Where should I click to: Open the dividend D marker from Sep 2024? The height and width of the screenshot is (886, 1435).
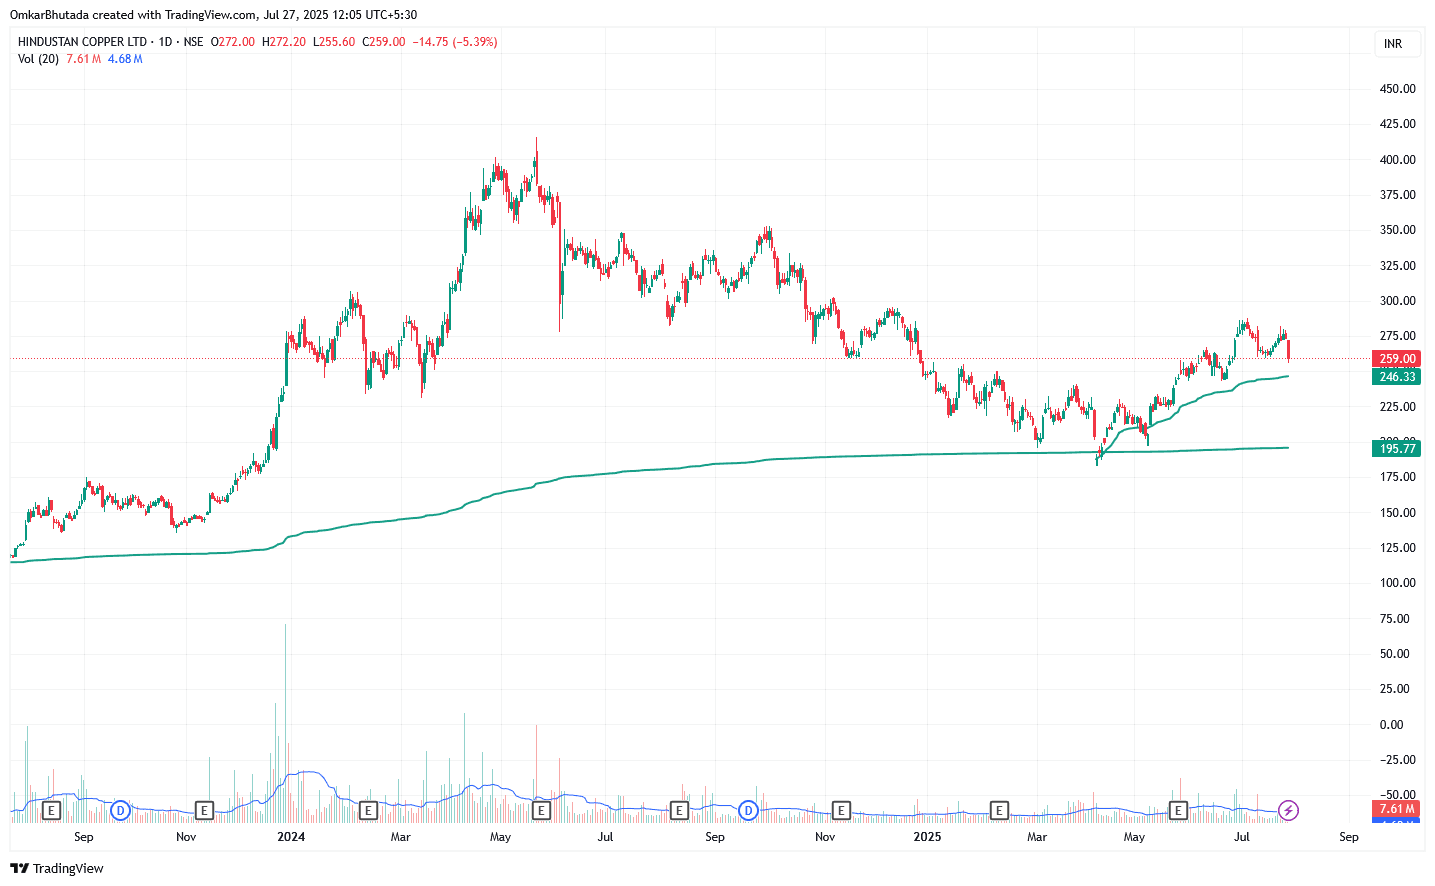[748, 810]
